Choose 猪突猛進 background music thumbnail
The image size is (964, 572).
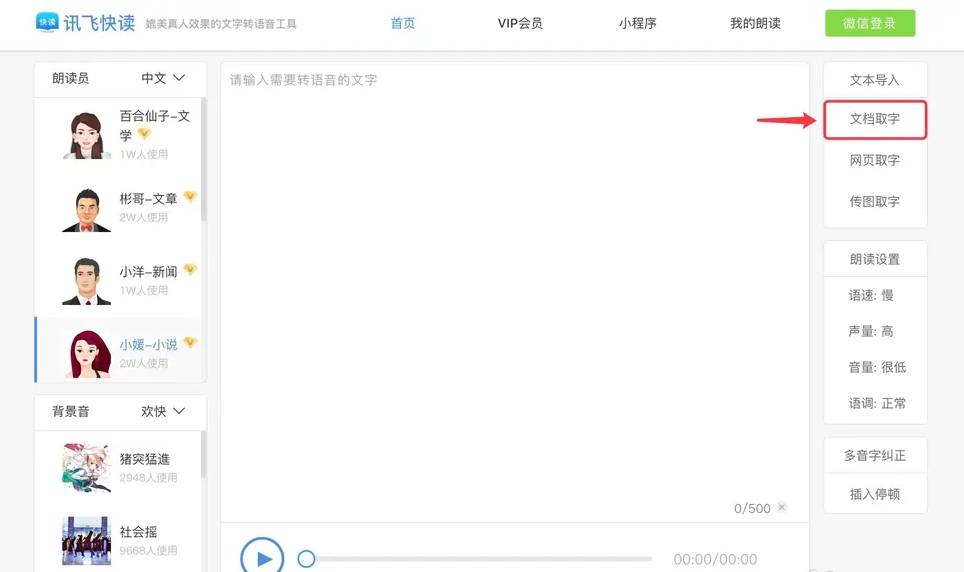pos(86,467)
